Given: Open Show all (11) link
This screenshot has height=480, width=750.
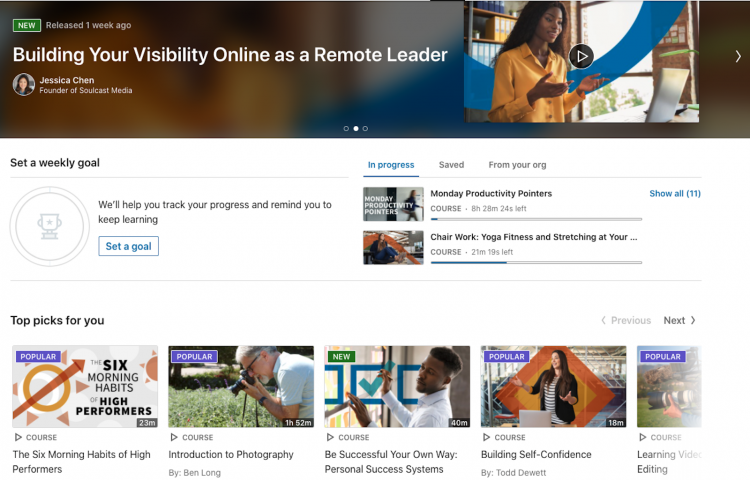Looking at the screenshot, I should 675,194.
